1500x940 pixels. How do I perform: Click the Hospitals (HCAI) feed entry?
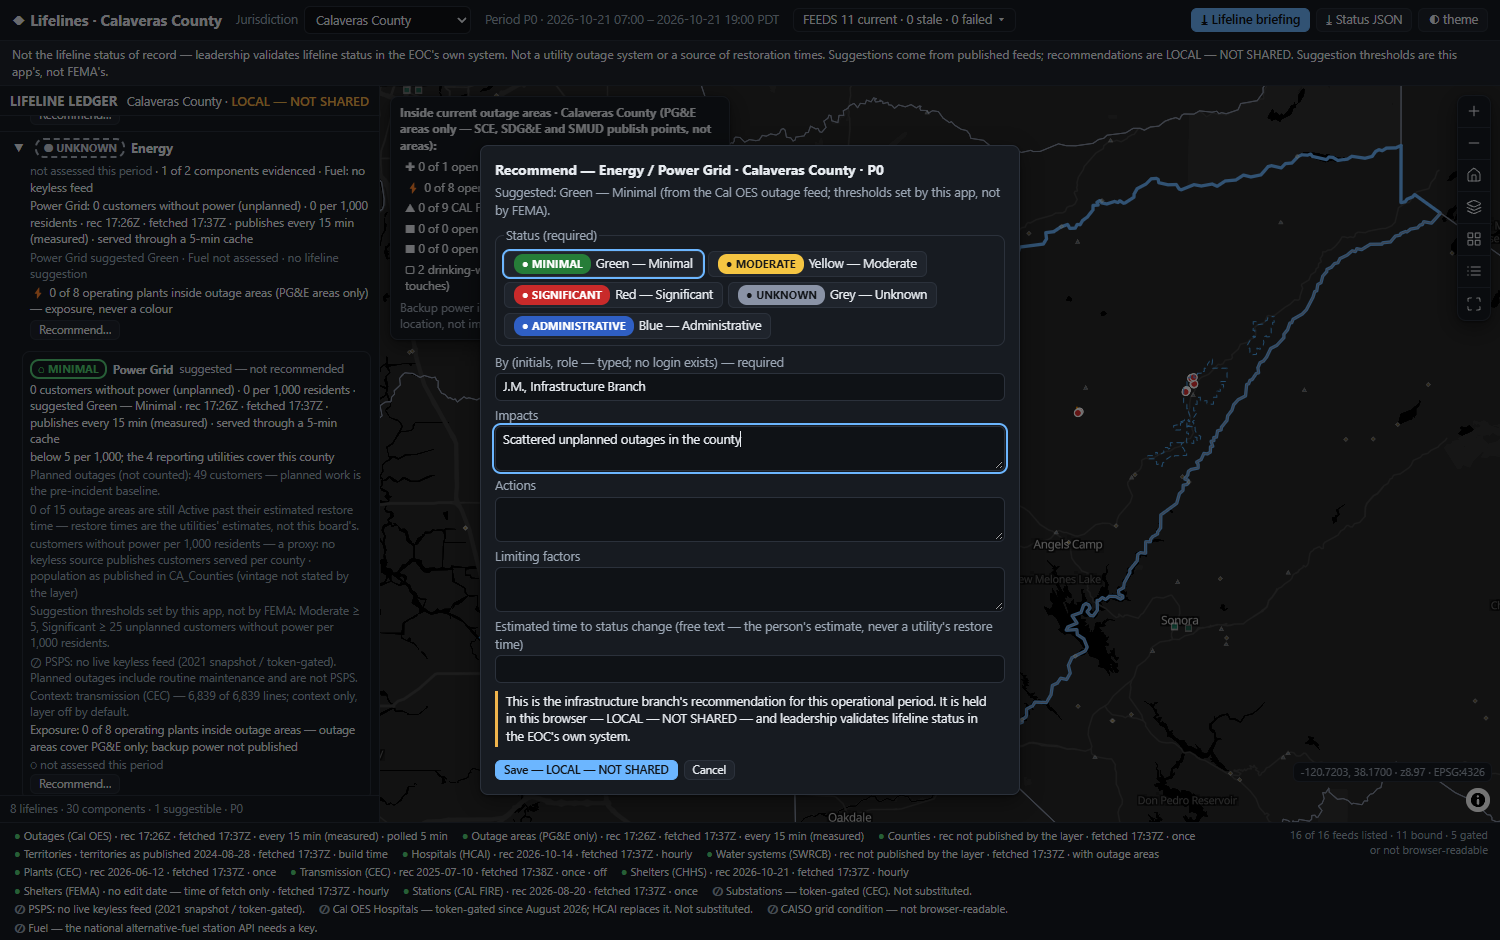tap(547, 854)
